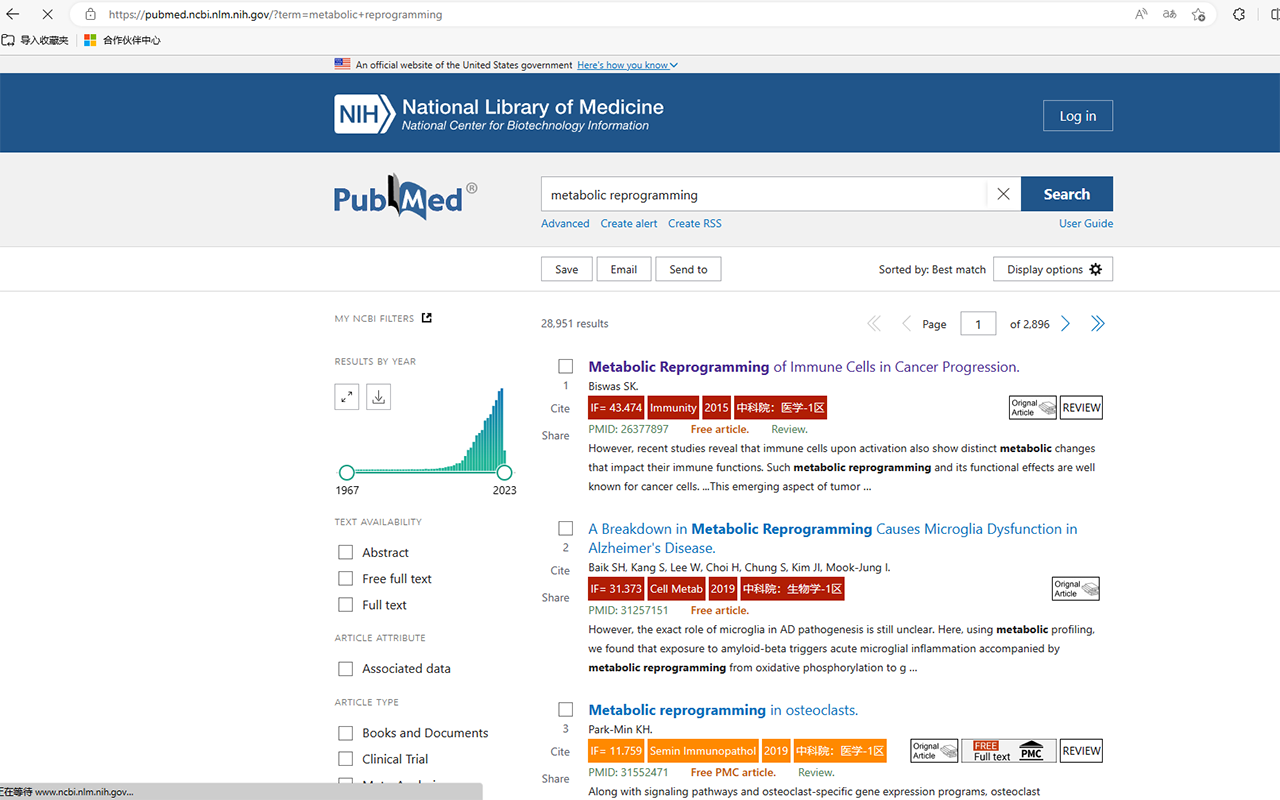This screenshot has width=1280, height=800.
Task: Open the translate page icon
Action: click(x=1169, y=14)
